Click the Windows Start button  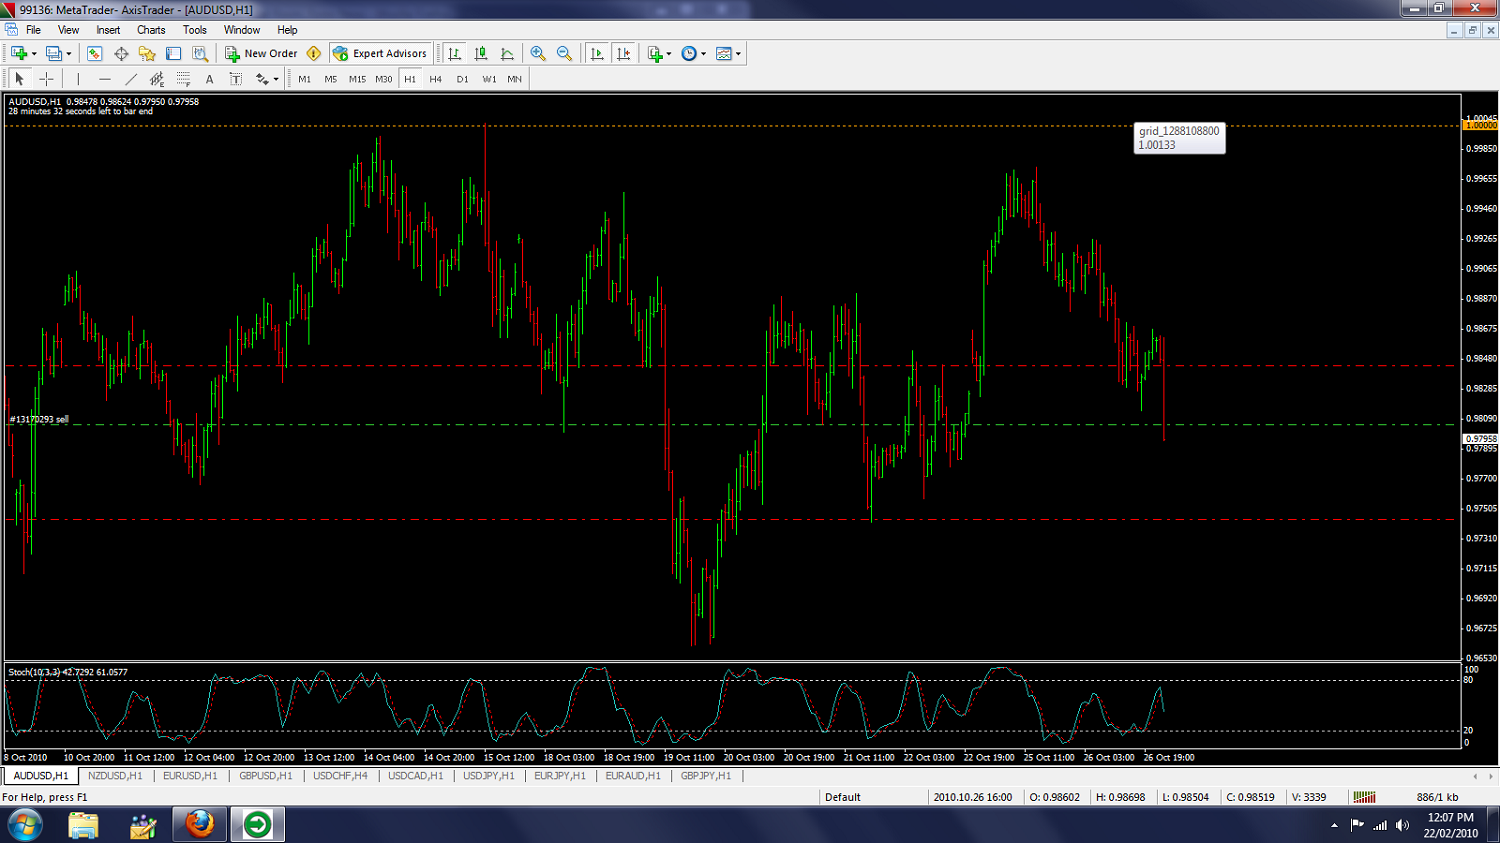point(25,825)
